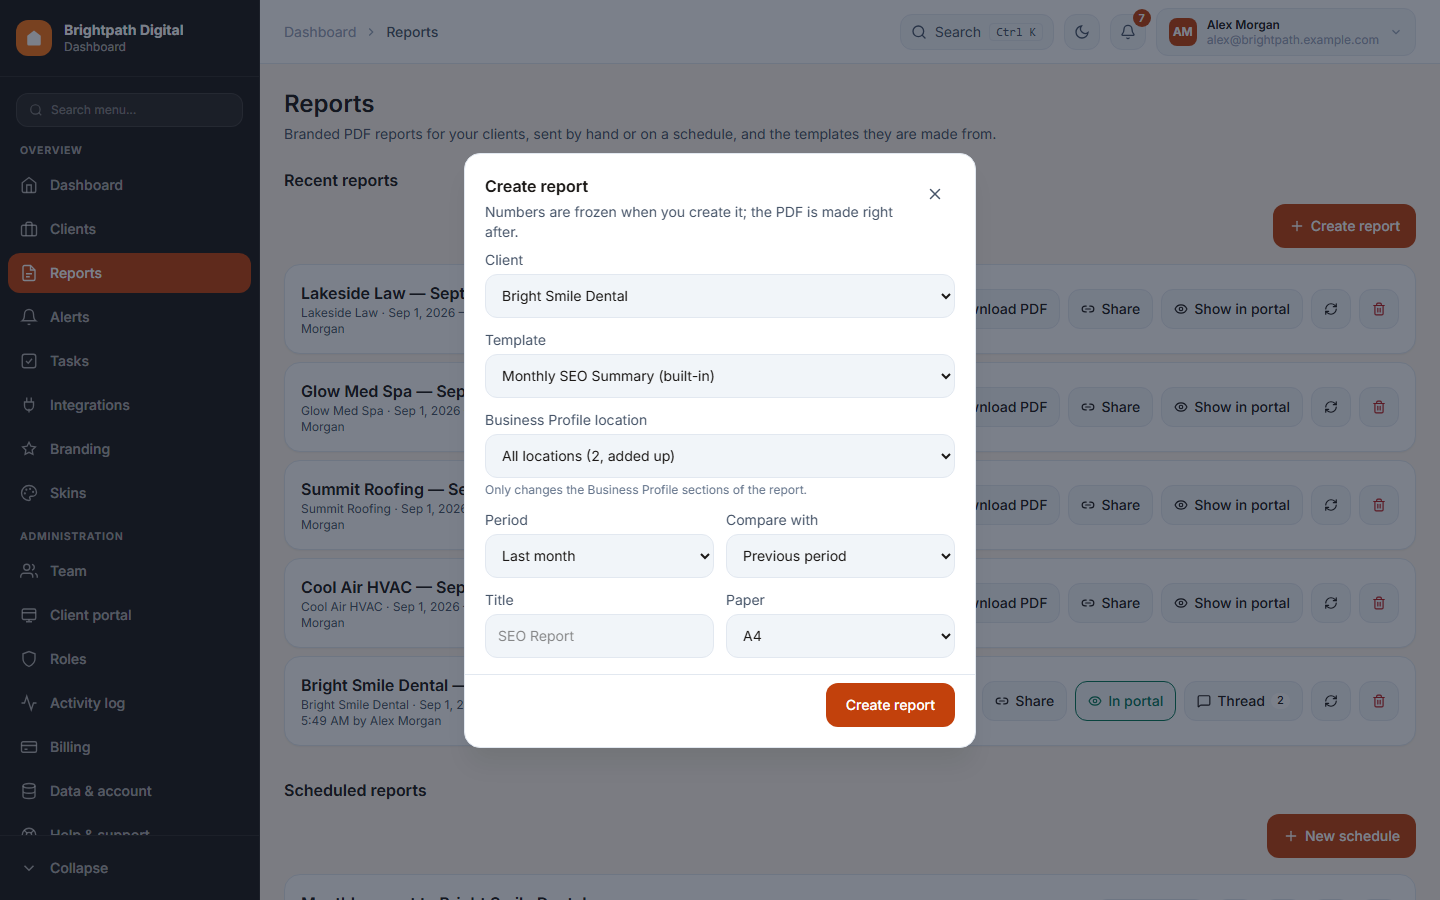This screenshot has height=900, width=1440.
Task: Close the Create report dialog
Action: 935,194
